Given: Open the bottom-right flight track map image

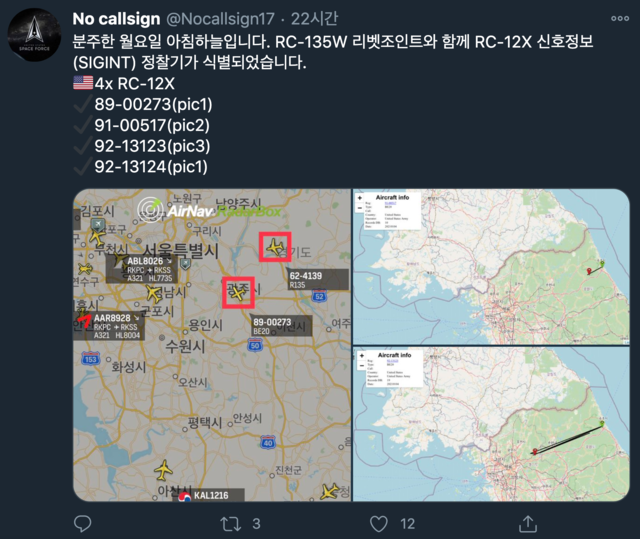Looking at the screenshot, I should coord(491,424).
